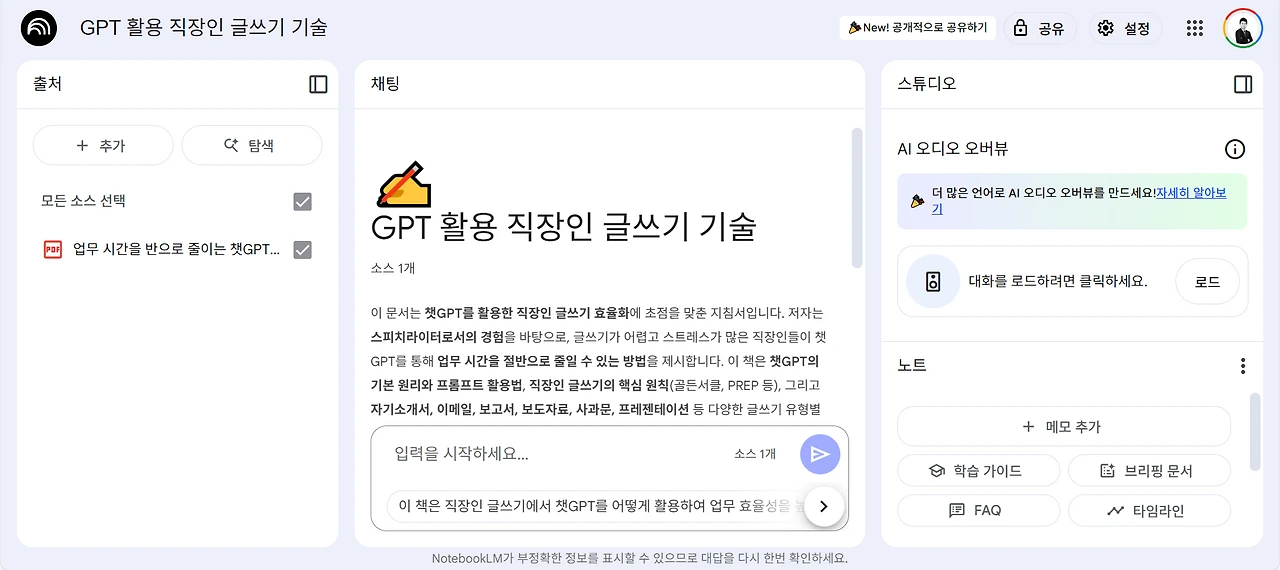The width and height of the screenshot is (1280, 570).
Task: Open the Google apps grid
Action: (x=1194, y=28)
